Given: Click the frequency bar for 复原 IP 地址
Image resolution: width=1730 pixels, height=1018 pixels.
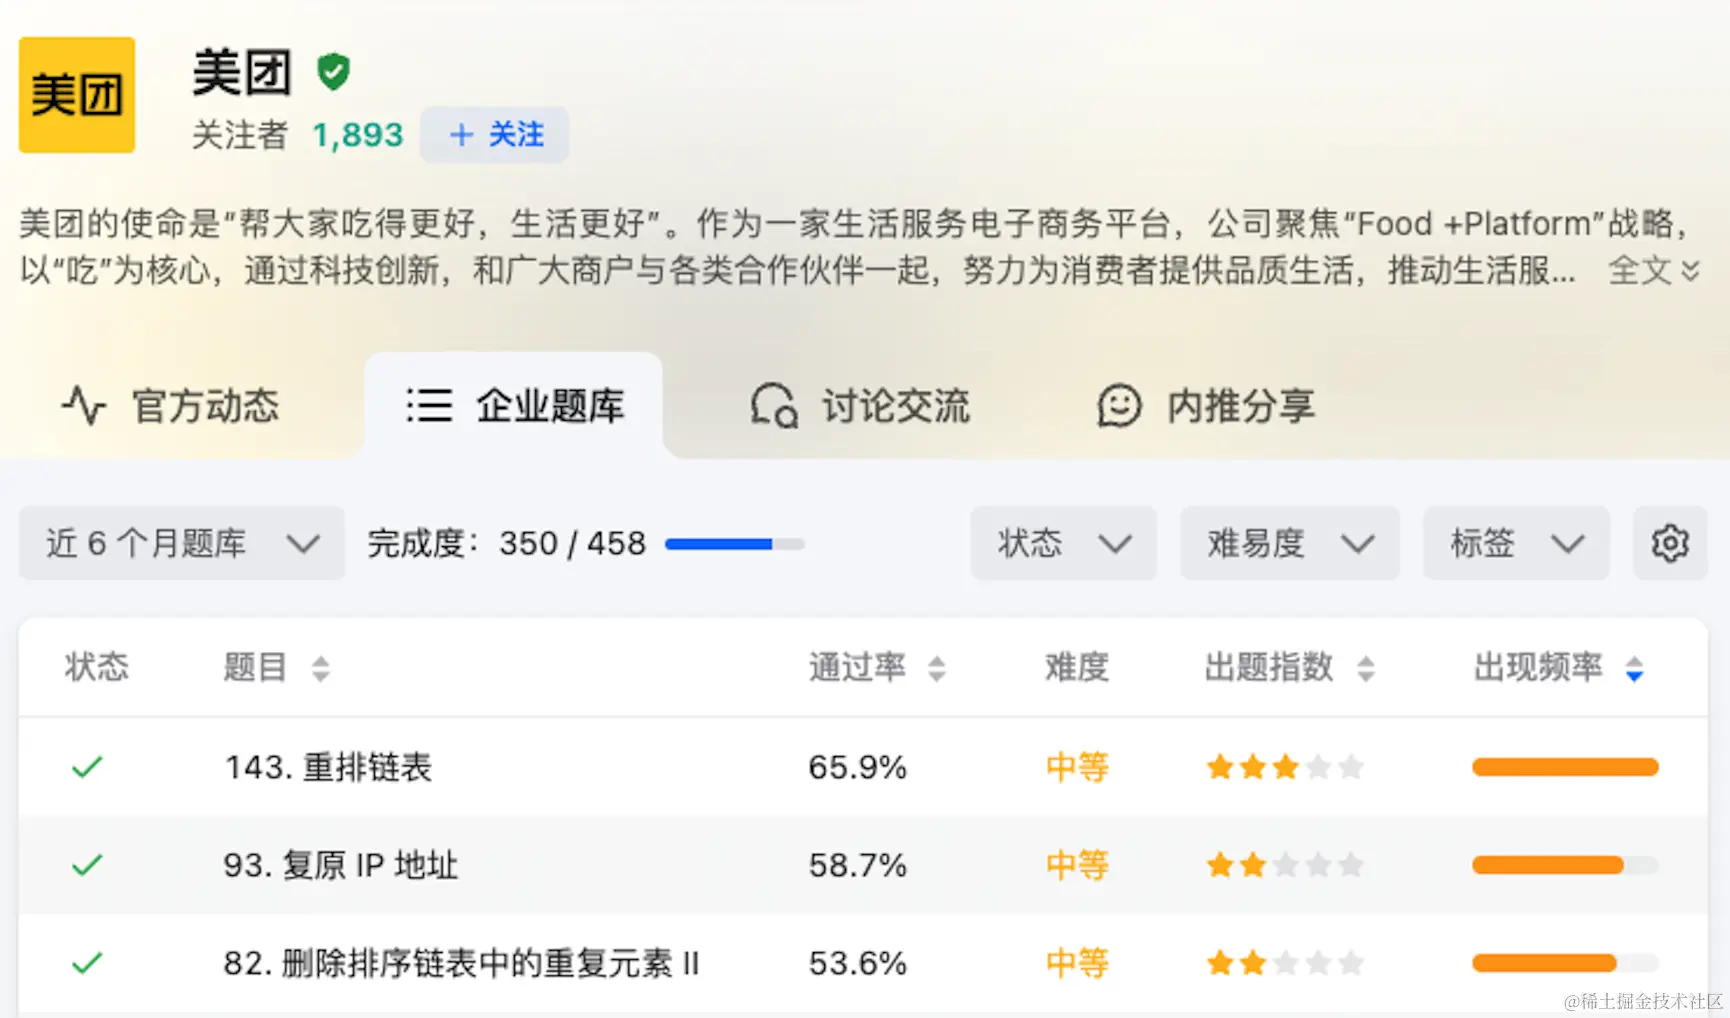Looking at the screenshot, I should click(1565, 865).
